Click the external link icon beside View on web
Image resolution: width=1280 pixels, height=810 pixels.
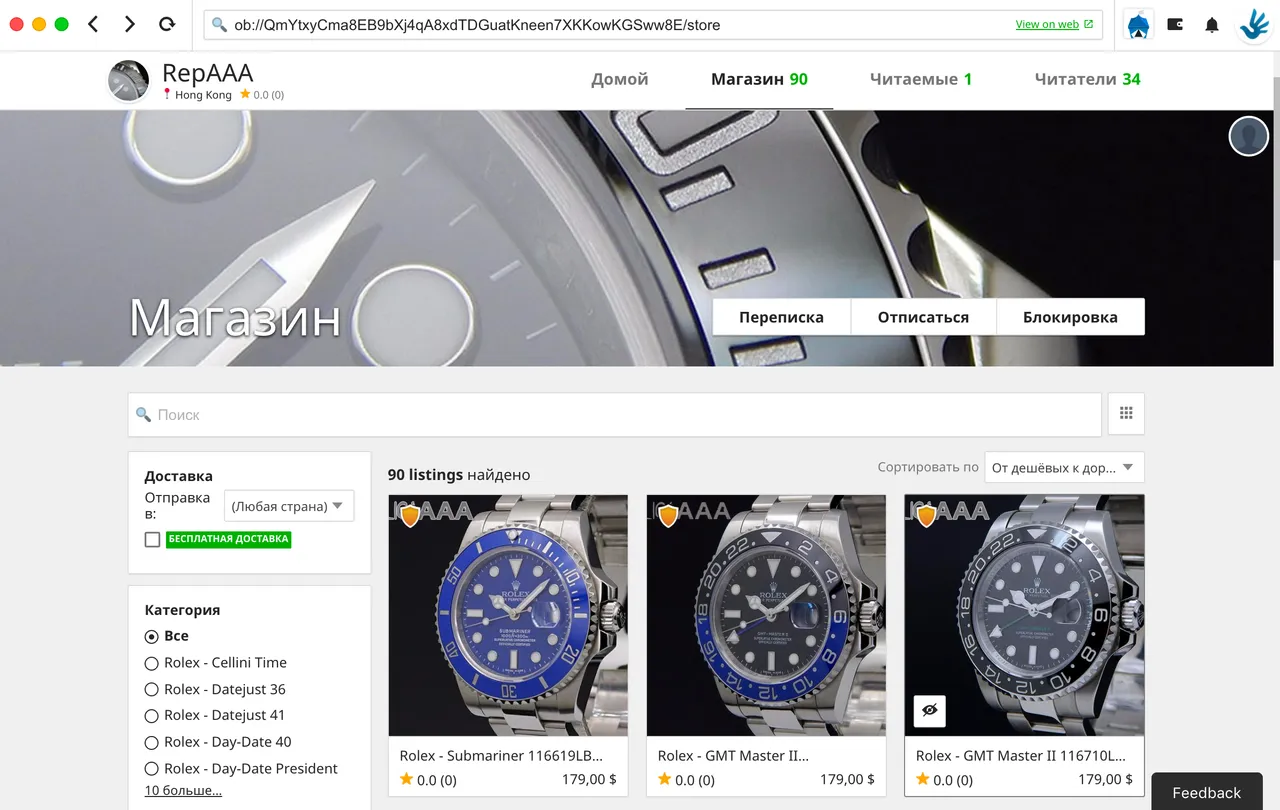click(1089, 25)
